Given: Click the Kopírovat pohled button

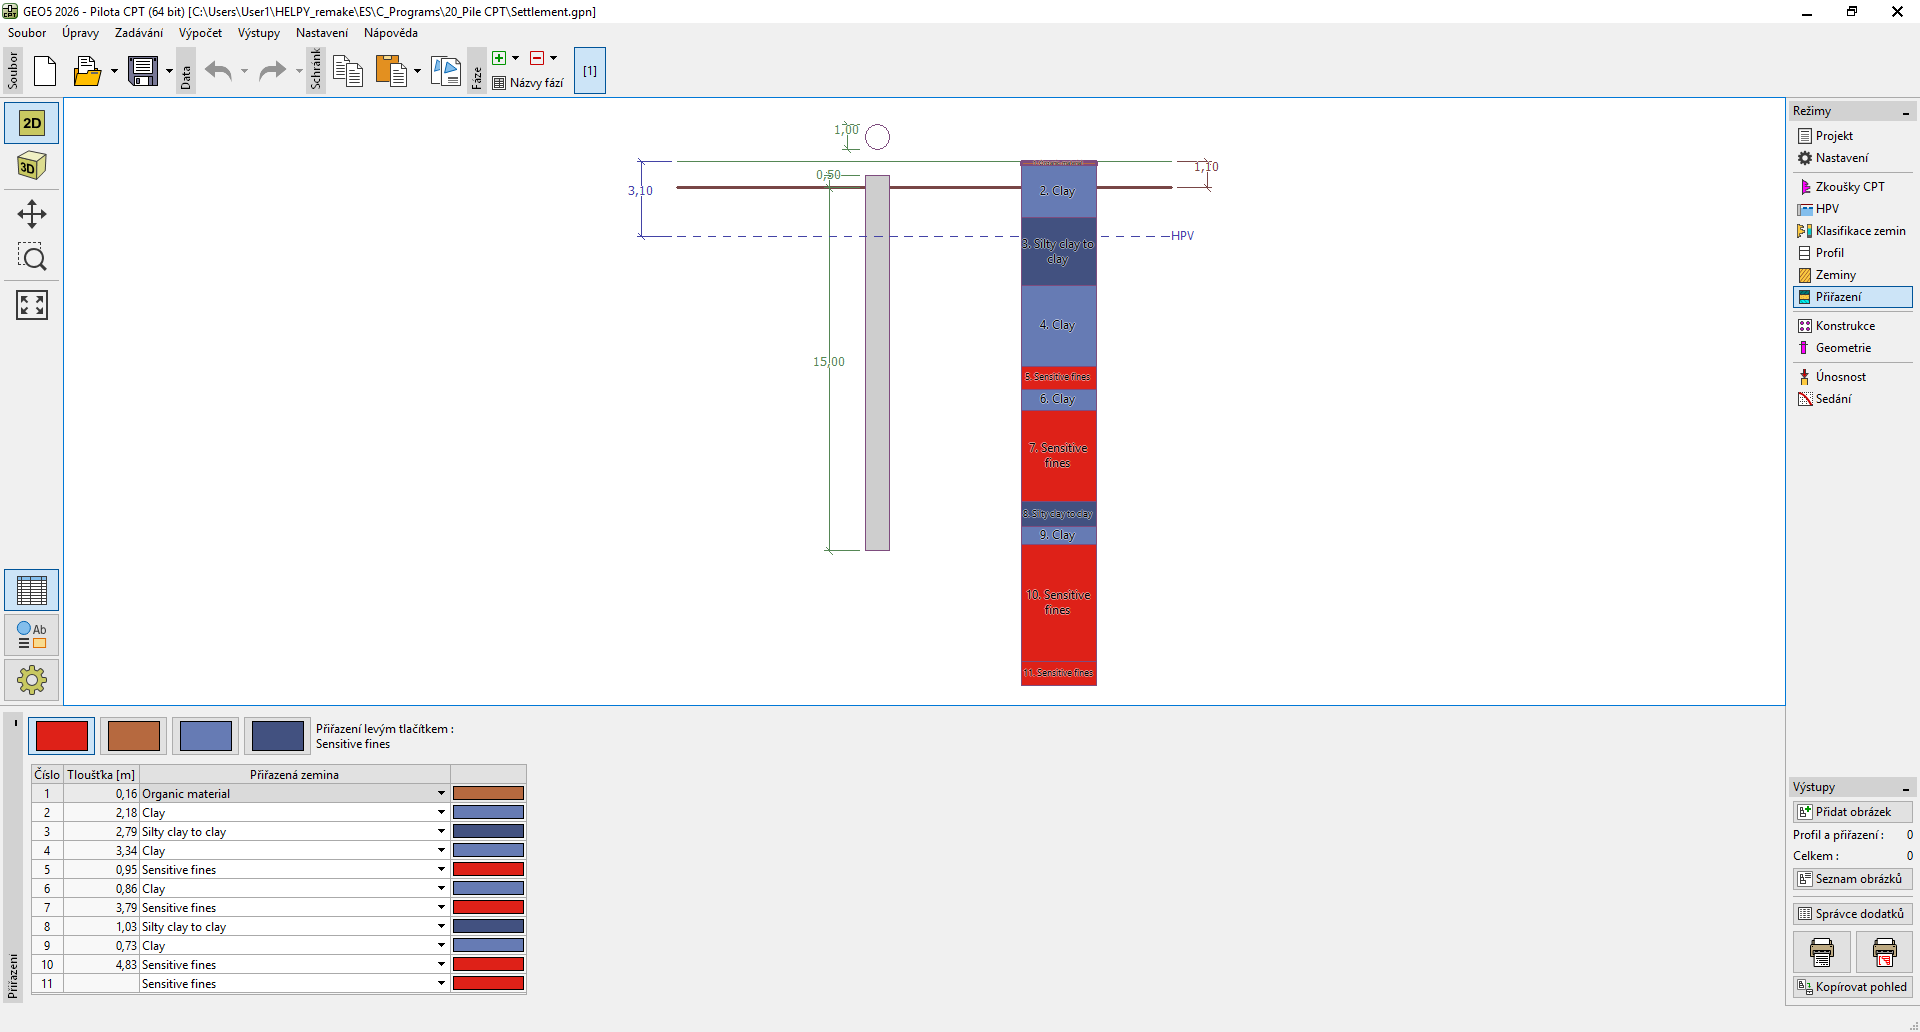Looking at the screenshot, I should click(x=1852, y=987).
